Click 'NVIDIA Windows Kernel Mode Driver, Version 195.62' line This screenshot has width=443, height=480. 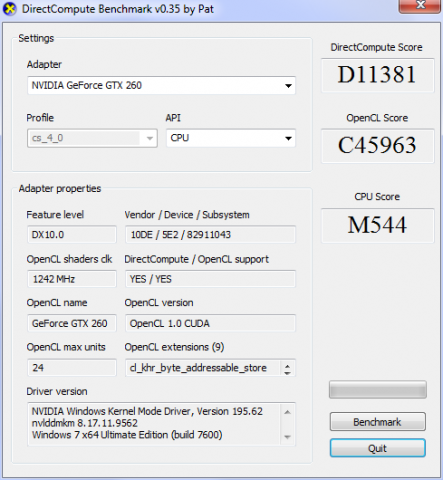click(147, 411)
